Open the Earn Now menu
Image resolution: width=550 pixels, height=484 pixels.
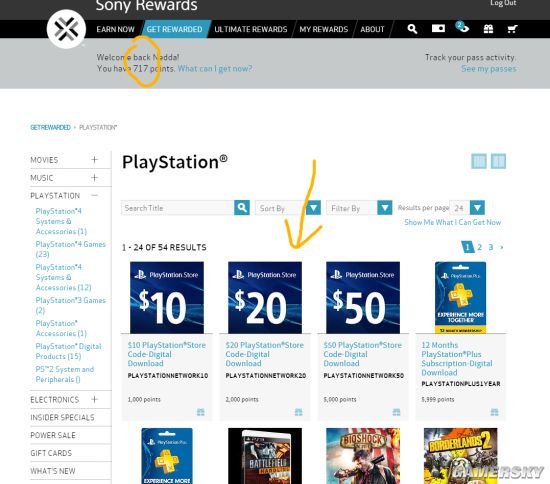pos(115,29)
